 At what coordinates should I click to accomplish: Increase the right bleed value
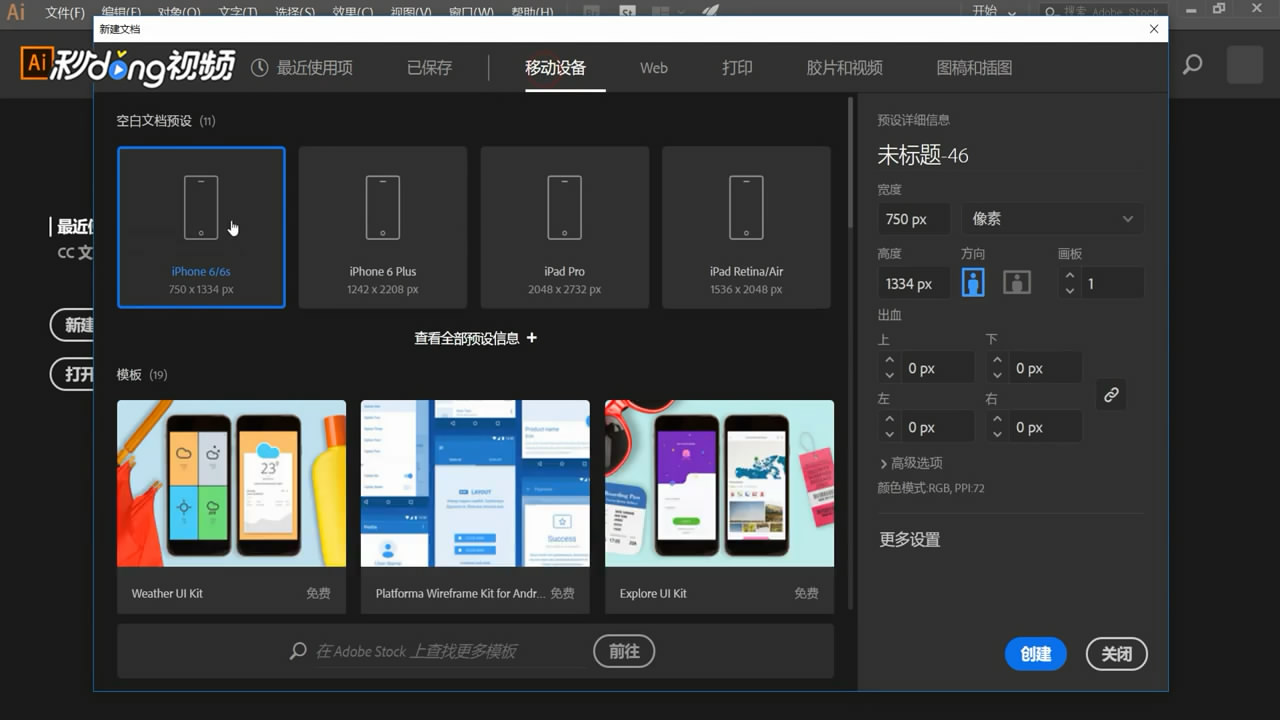997,419
